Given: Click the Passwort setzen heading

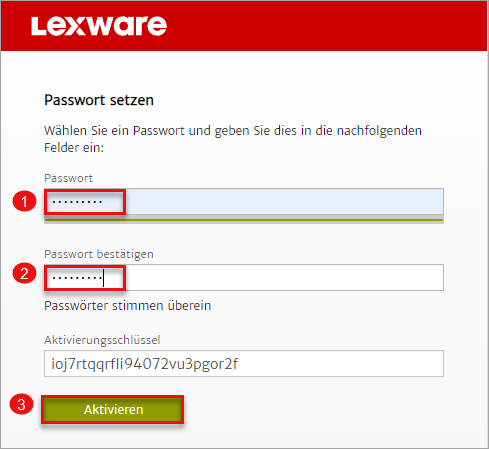Looking at the screenshot, I should coord(99,100).
